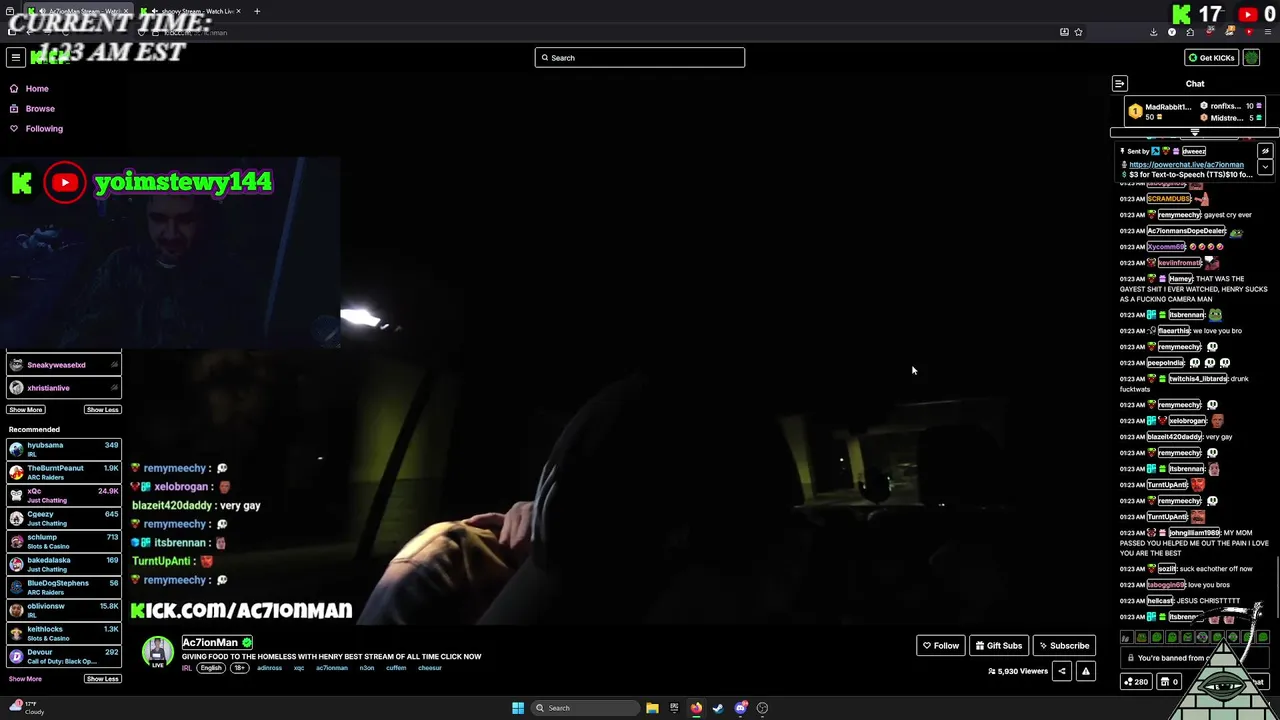Expand the pinned message chevron
The width and height of the screenshot is (1280, 720).
pos(1265,167)
